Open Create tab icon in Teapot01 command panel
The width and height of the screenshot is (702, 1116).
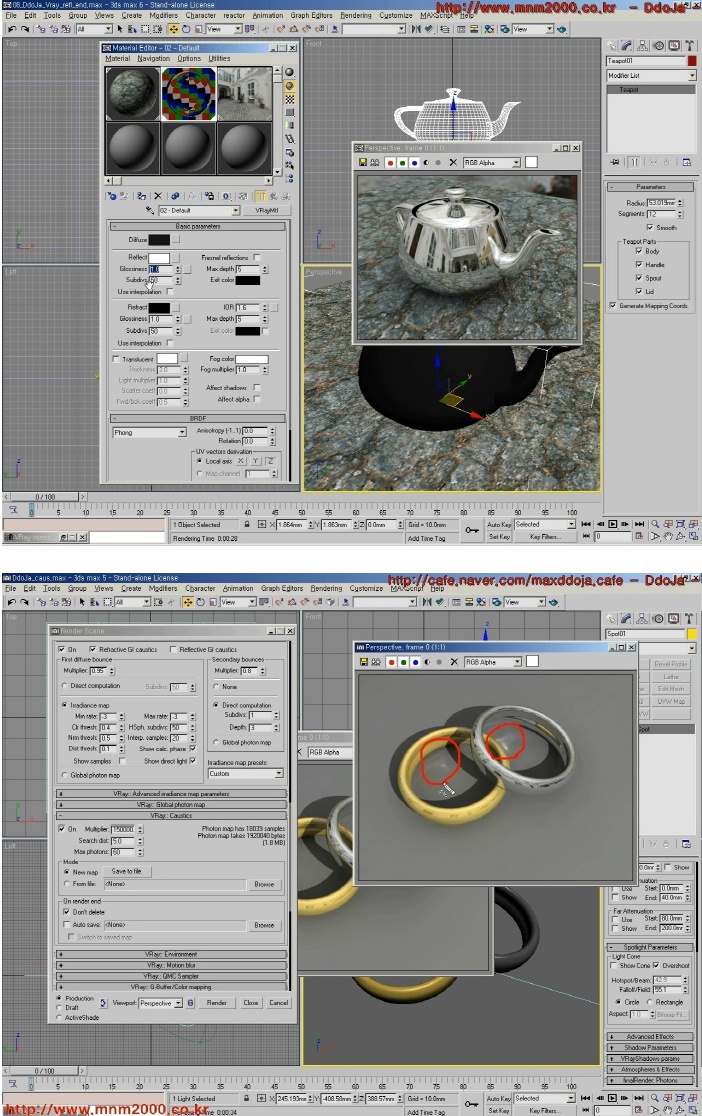tap(612, 46)
